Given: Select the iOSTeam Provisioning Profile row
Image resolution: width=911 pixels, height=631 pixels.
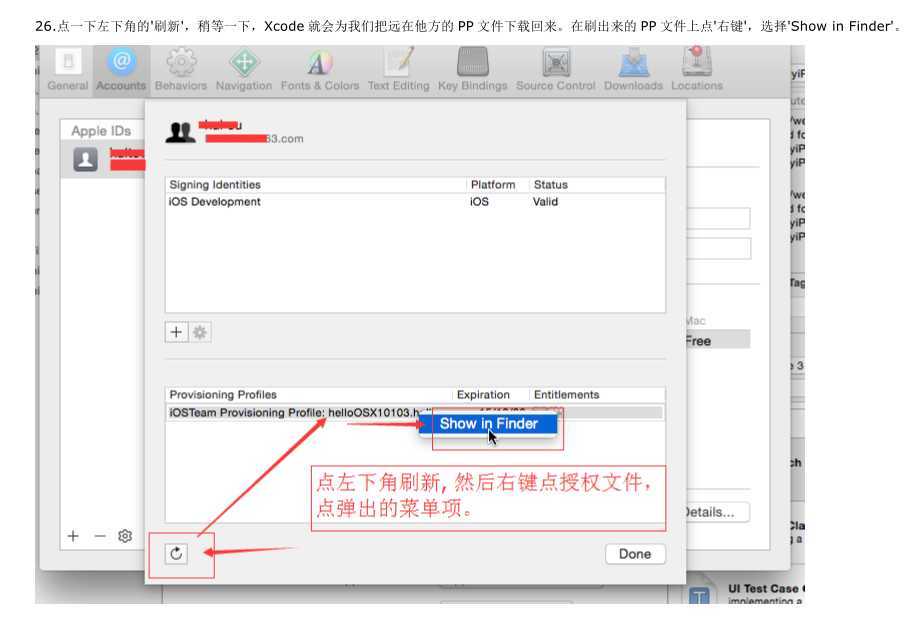Looking at the screenshot, I should pyautogui.click(x=415, y=413).
